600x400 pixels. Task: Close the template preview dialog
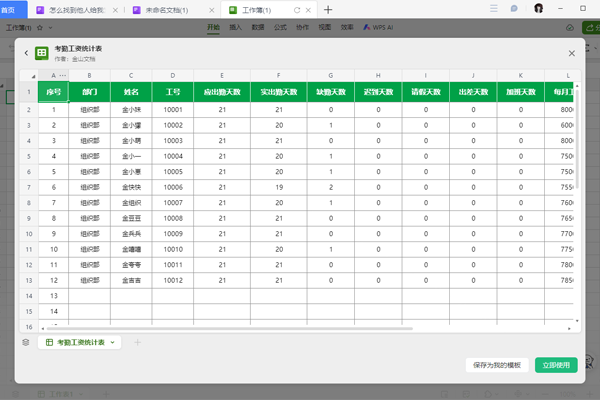pos(572,53)
